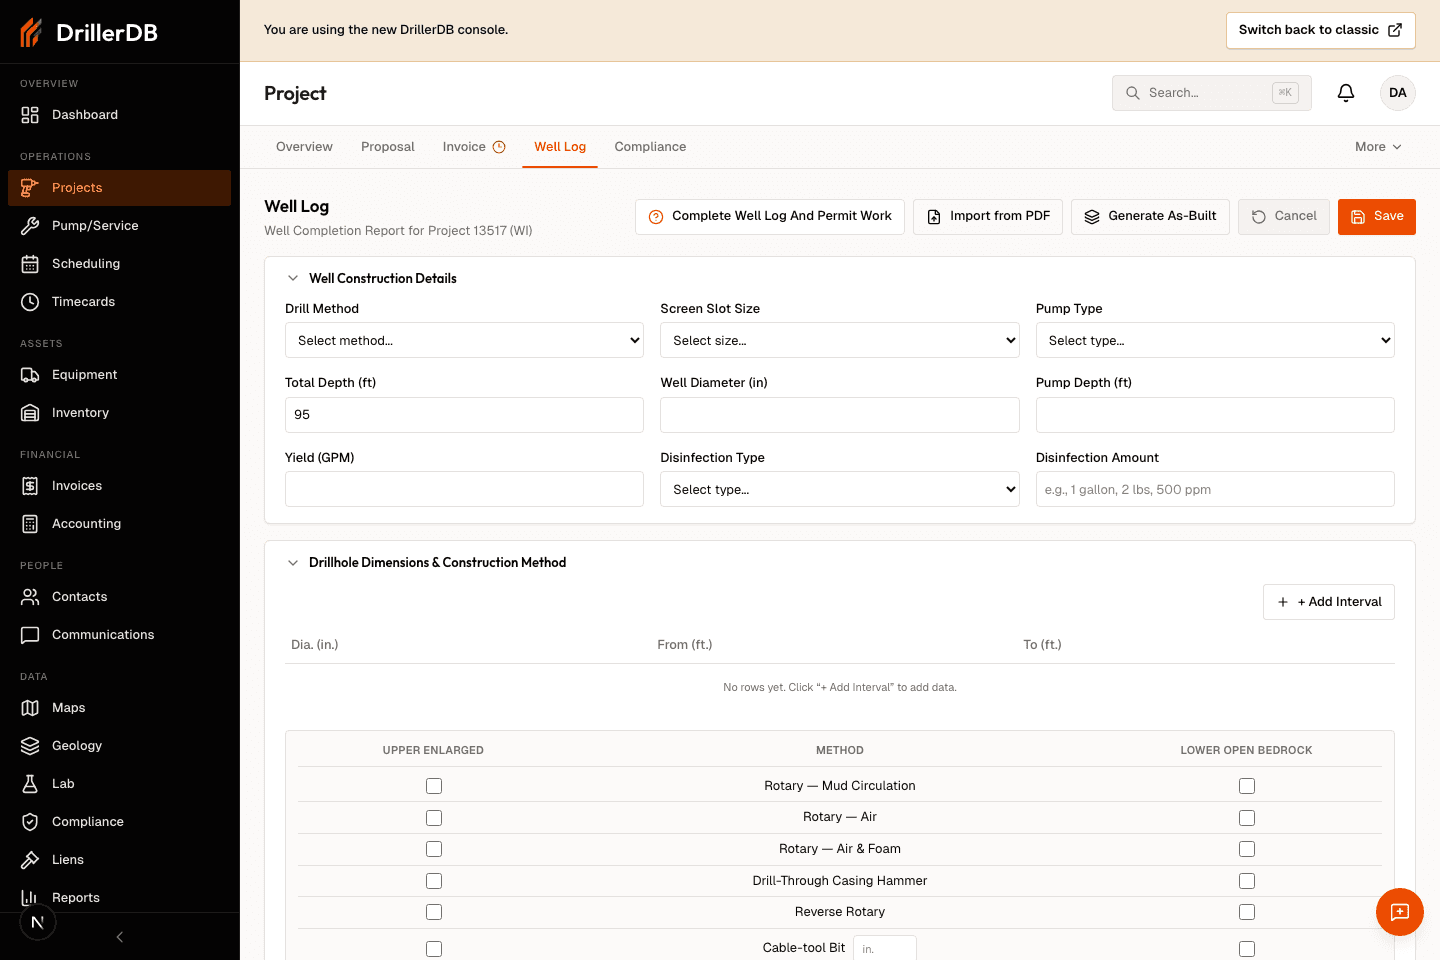Save the well log
This screenshot has height=960, width=1440.
pyautogui.click(x=1377, y=217)
